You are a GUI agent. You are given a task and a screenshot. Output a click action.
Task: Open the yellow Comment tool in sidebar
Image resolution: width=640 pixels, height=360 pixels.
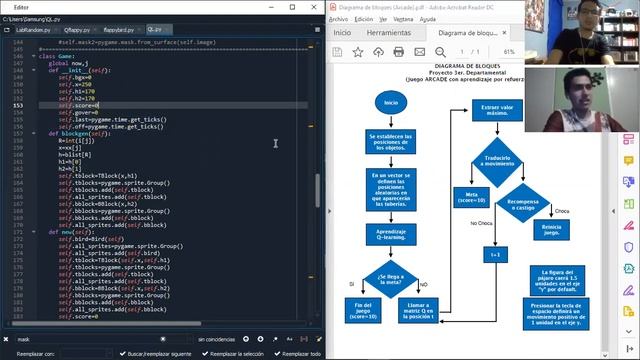click(x=629, y=160)
